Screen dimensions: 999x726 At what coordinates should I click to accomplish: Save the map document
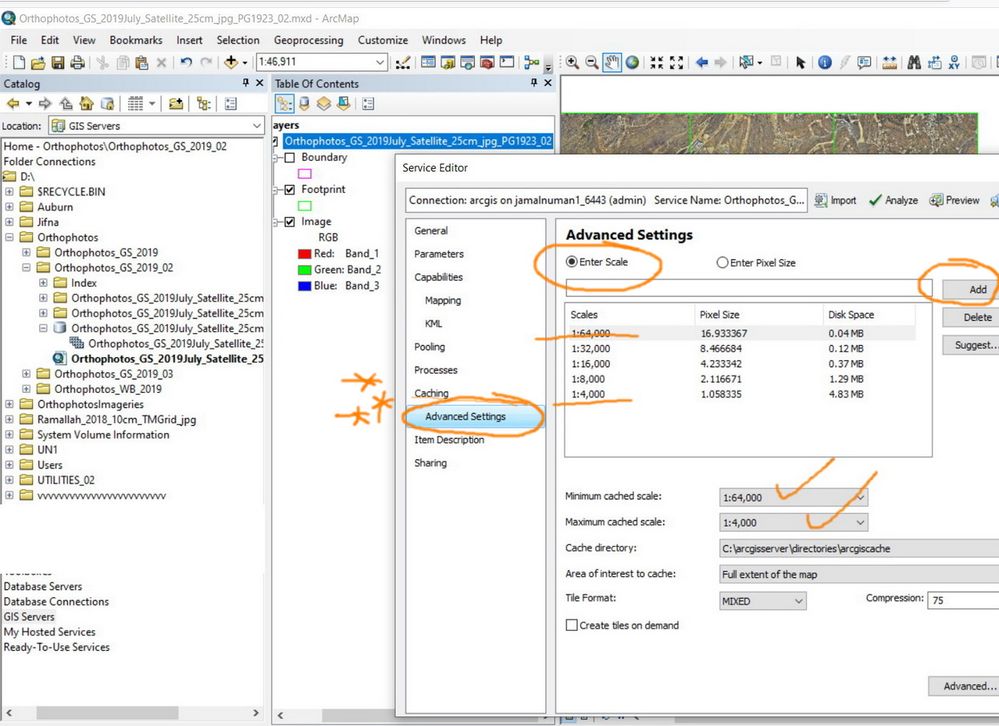58,62
